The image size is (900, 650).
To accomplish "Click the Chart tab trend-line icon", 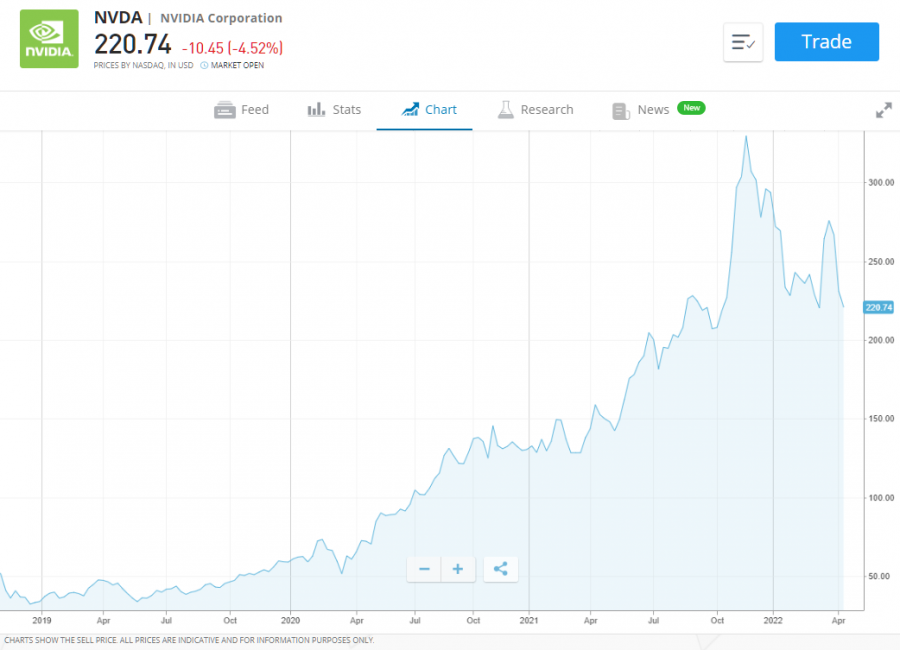I will coord(410,109).
